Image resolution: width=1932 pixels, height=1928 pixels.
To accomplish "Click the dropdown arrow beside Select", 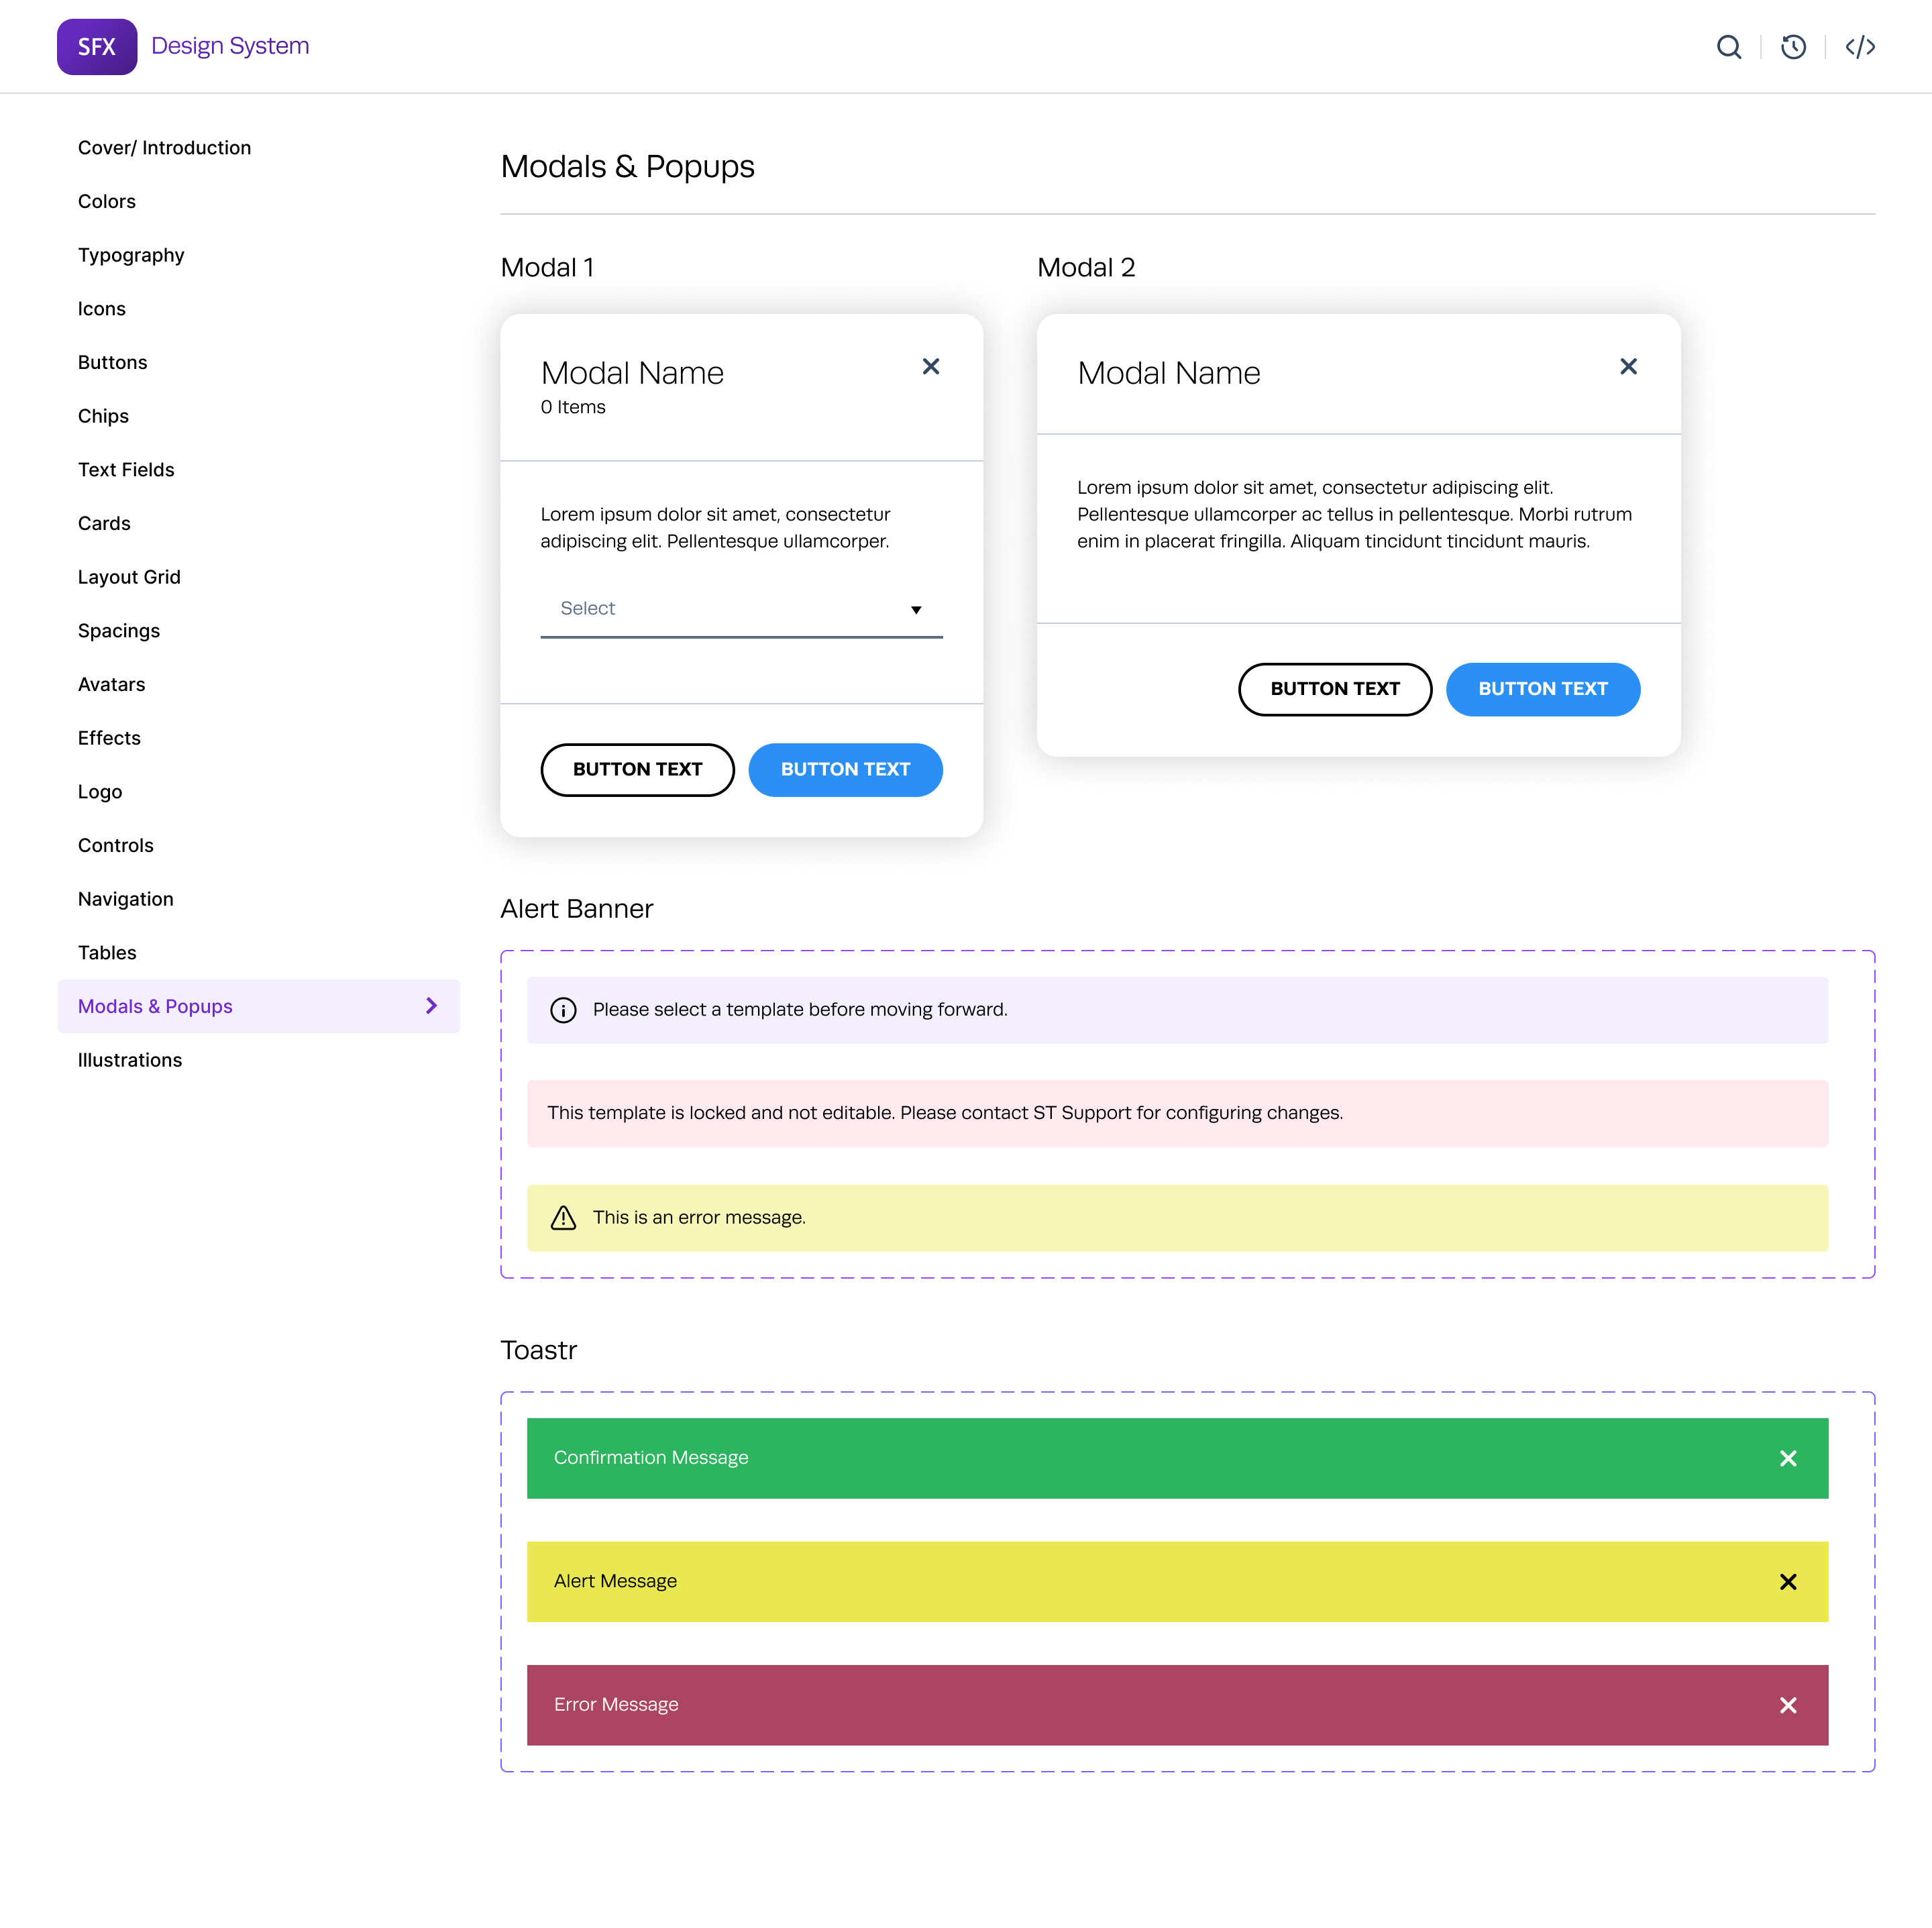I will click(915, 610).
